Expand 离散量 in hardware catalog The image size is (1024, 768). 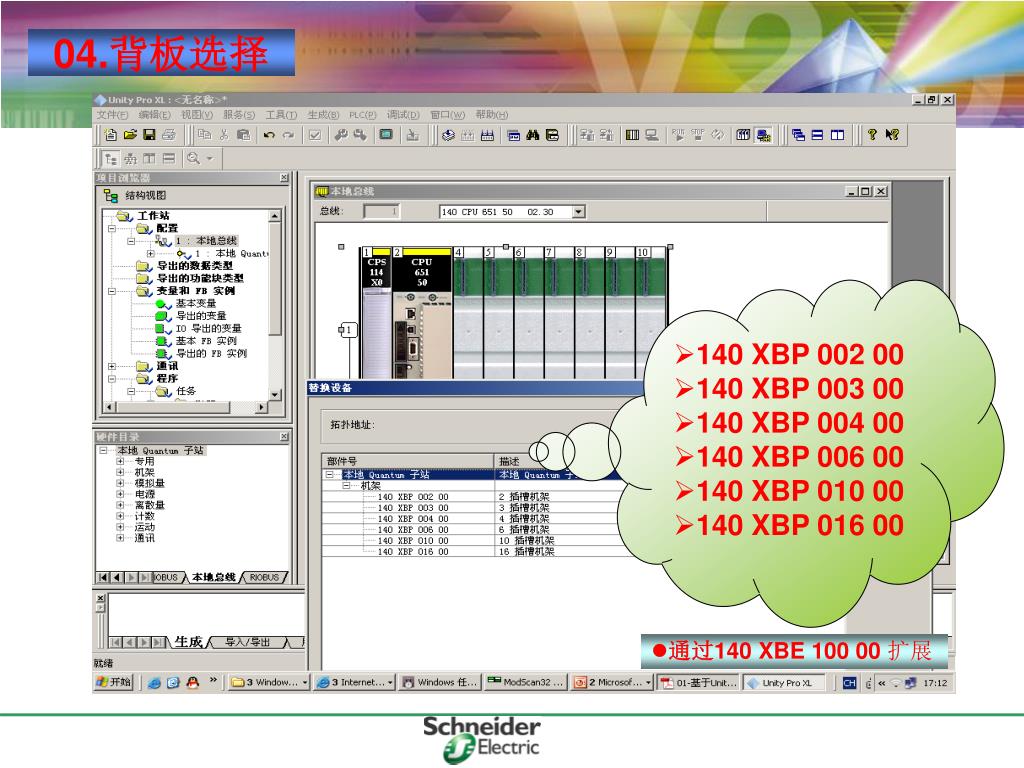(120, 505)
